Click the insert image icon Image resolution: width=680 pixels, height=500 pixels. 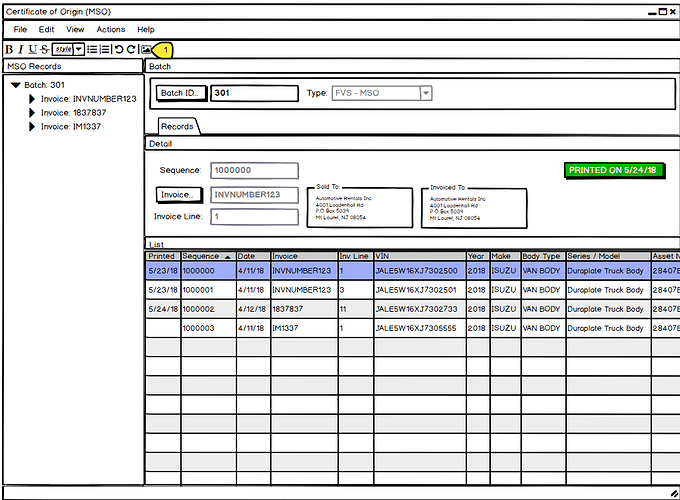point(146,49)
